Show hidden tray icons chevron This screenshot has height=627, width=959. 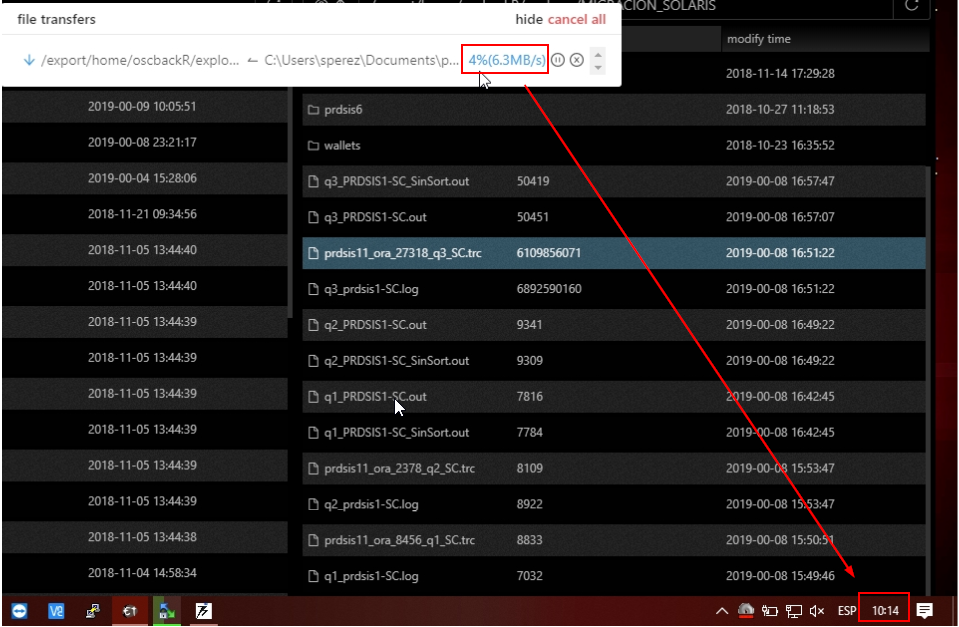pyautogui.click(x=722, y=610)
